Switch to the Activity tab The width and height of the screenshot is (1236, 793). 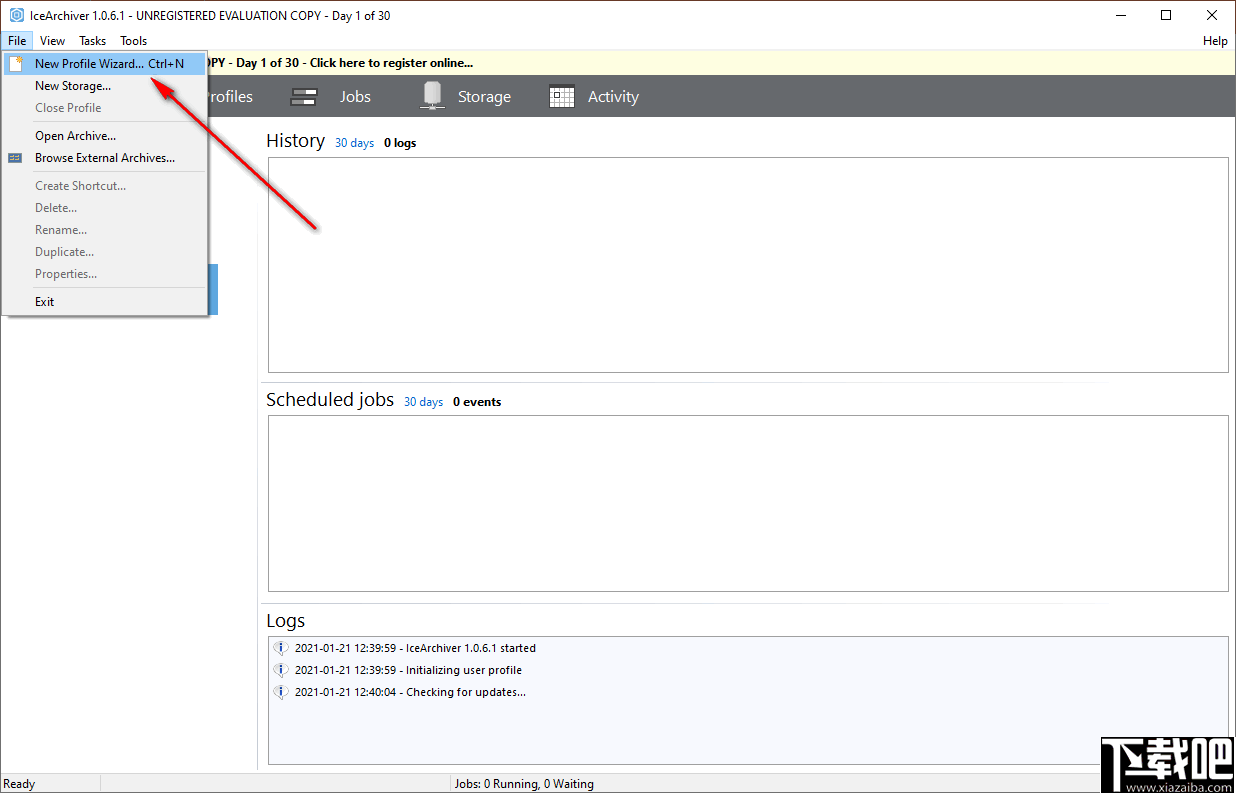click(613, 97)
